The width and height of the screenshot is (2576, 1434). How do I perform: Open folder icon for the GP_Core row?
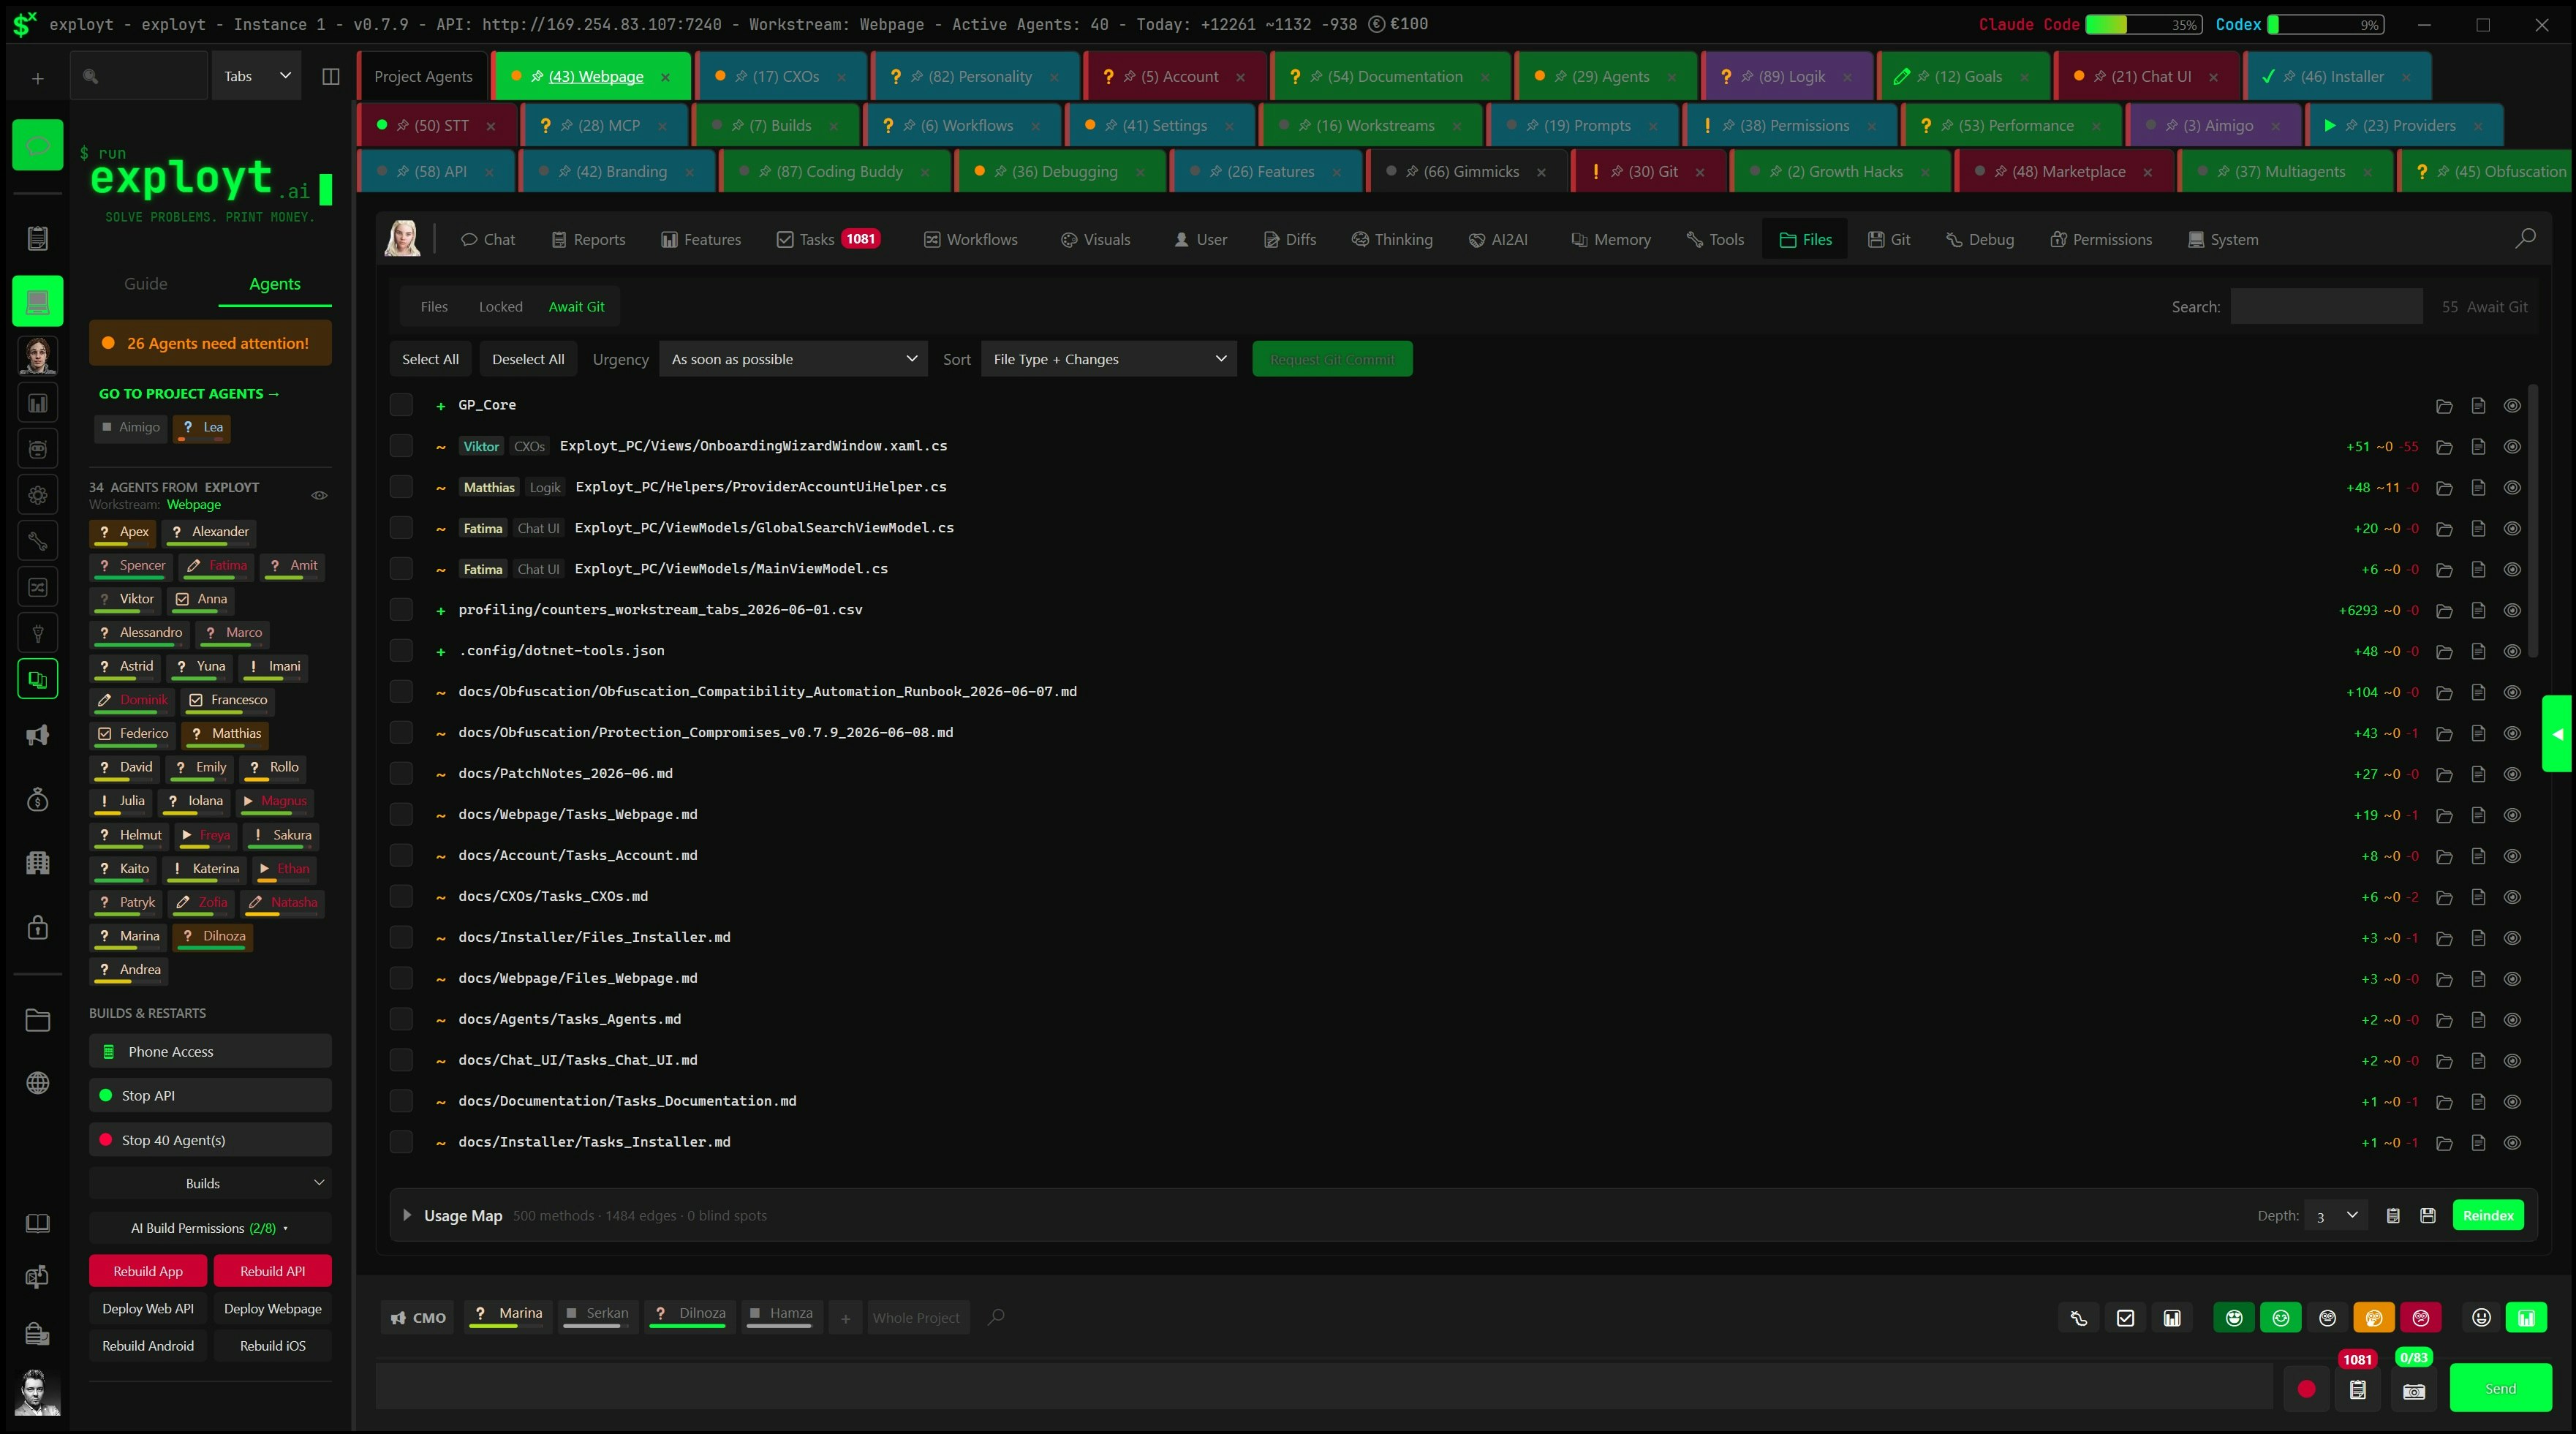coord(2444,406)
